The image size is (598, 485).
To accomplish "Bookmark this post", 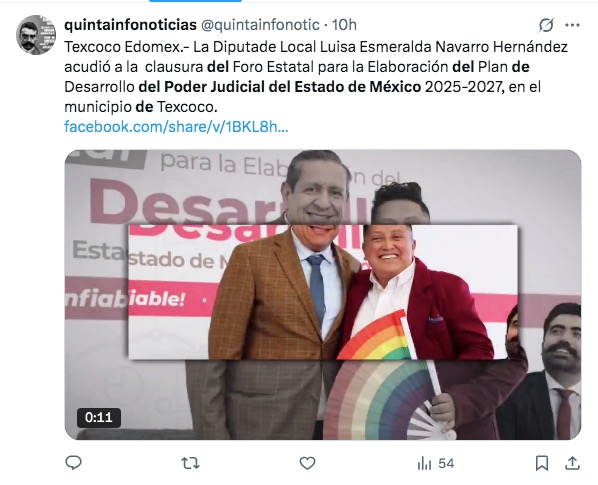I will tap(542, 463).
